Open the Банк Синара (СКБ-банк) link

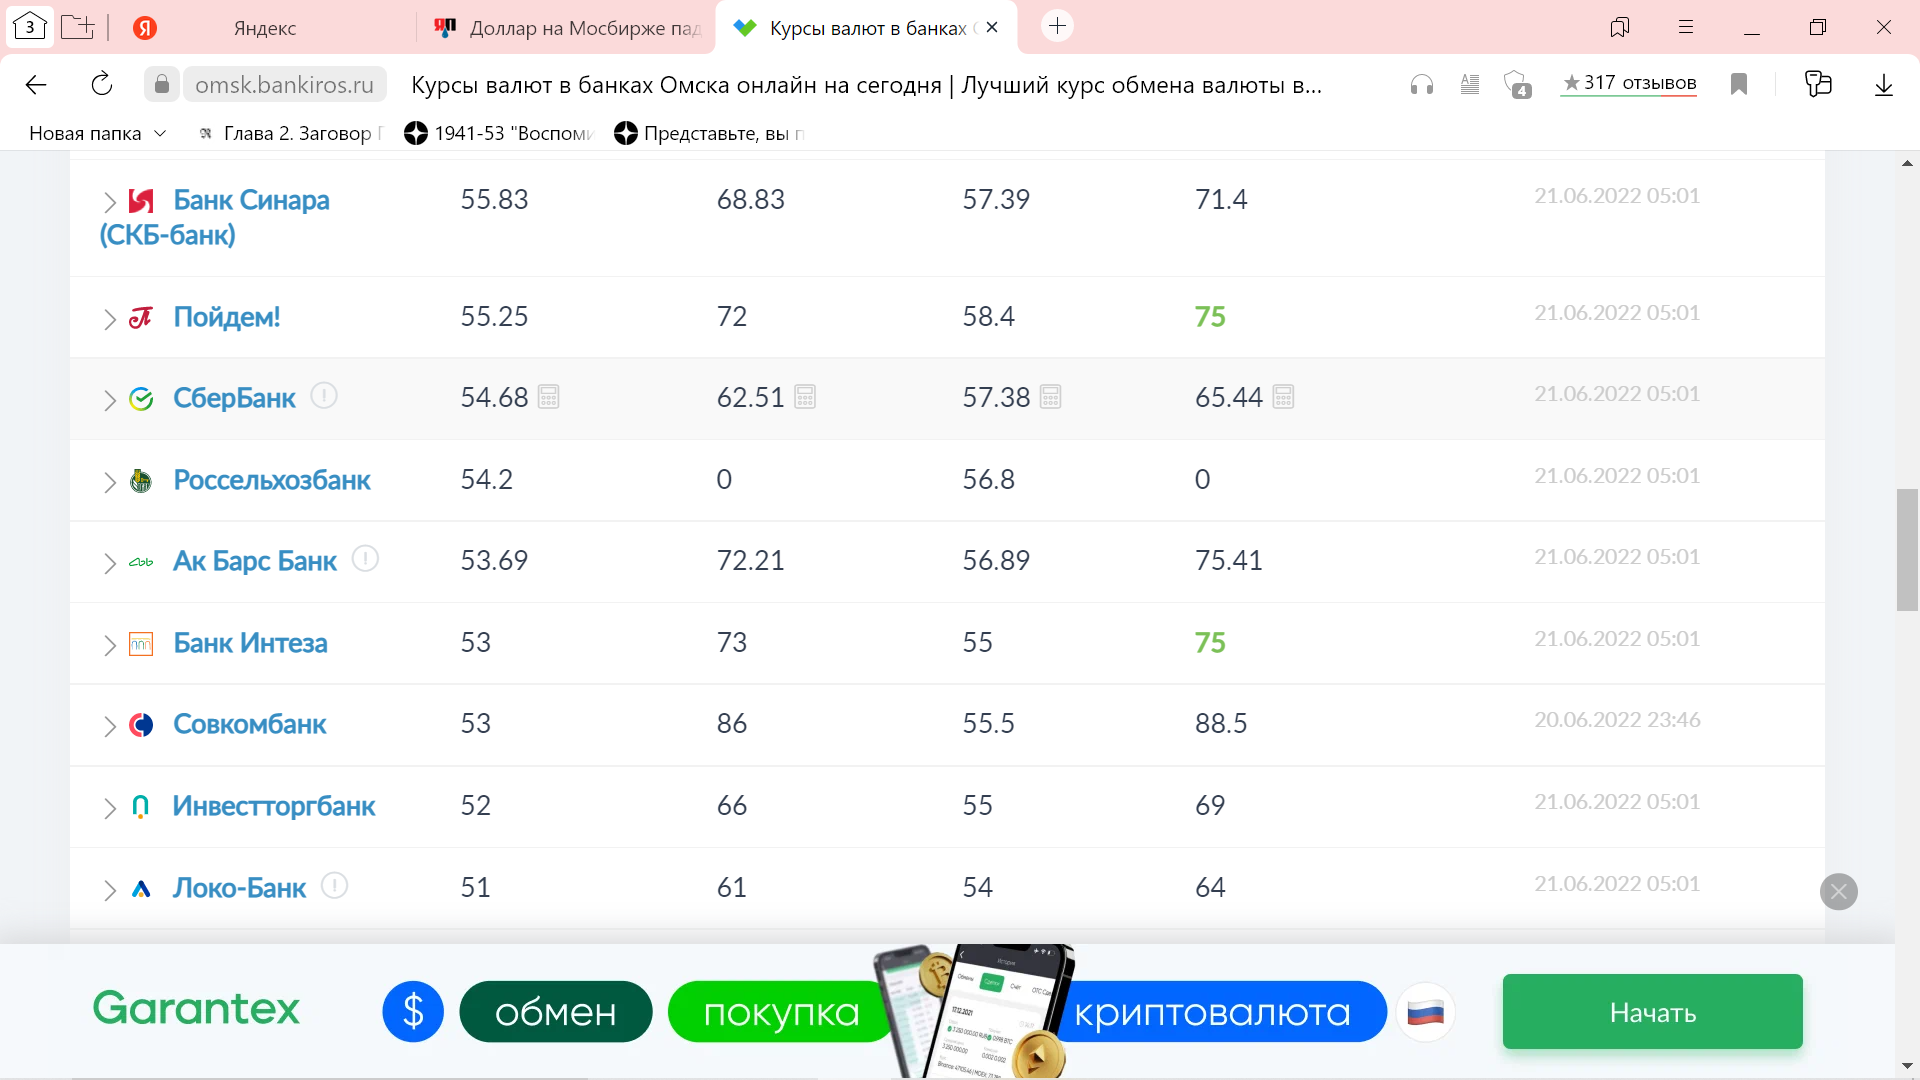tap(214, 217)
